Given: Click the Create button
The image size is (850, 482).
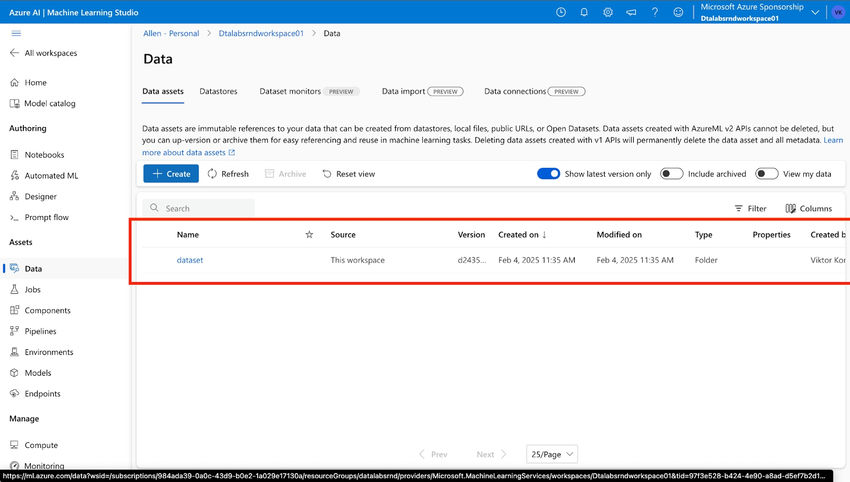Looking at the screenshot, I should (171, 173).
